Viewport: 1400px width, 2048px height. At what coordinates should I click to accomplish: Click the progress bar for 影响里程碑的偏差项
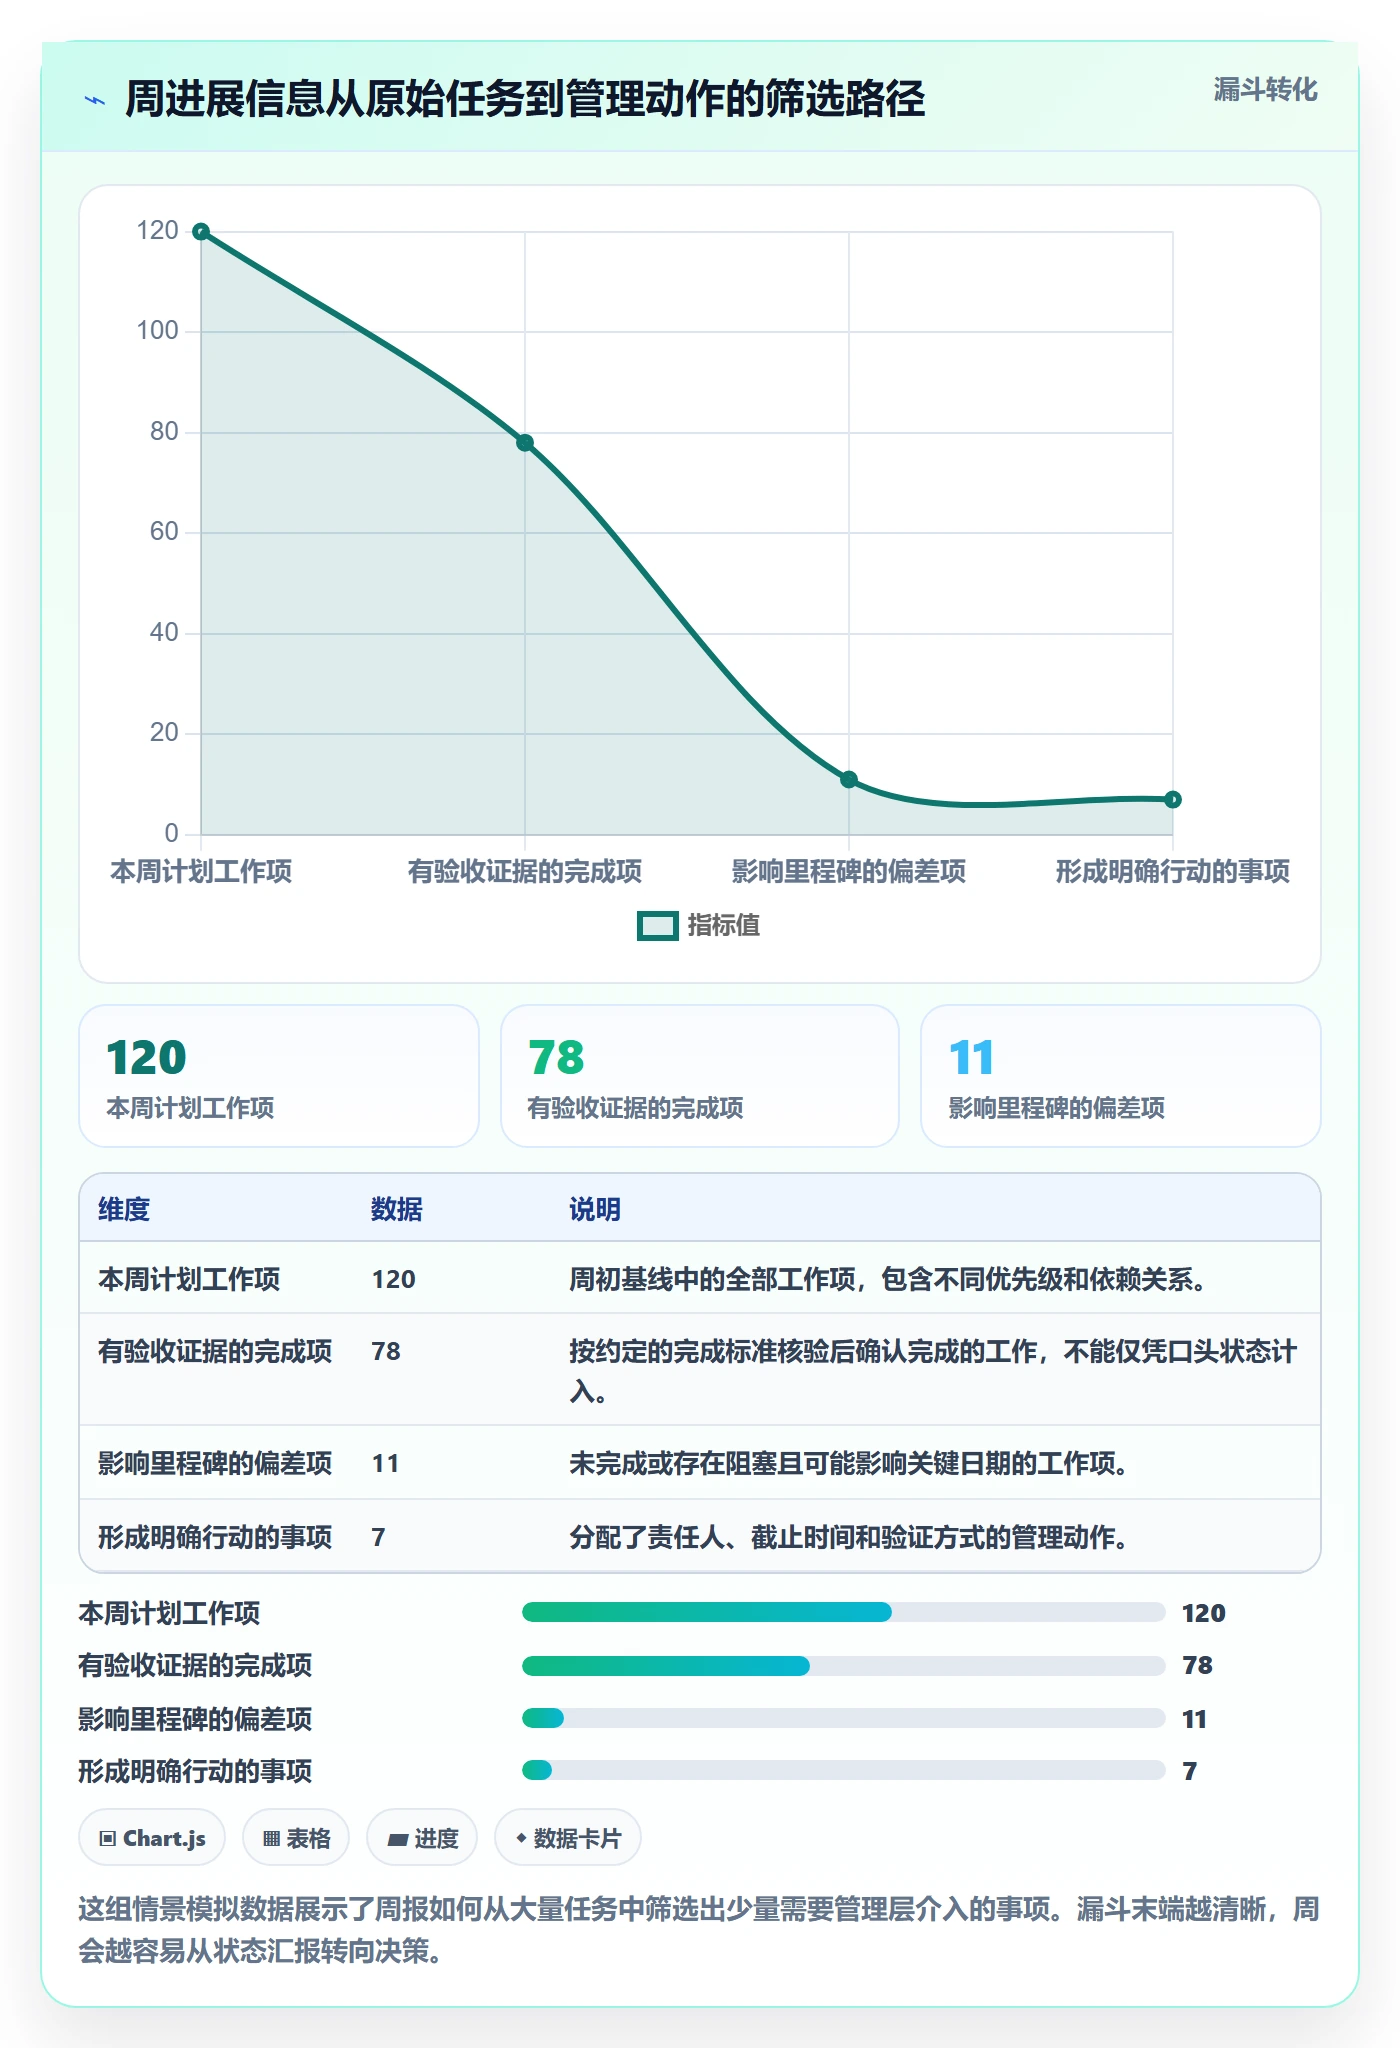pos(844,1718)
